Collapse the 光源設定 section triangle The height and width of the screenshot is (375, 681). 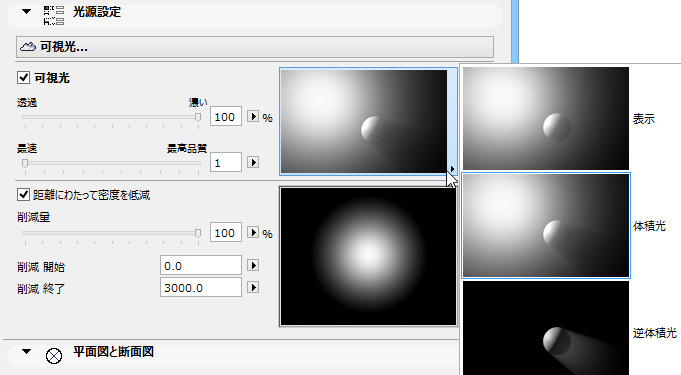(26, 12)
